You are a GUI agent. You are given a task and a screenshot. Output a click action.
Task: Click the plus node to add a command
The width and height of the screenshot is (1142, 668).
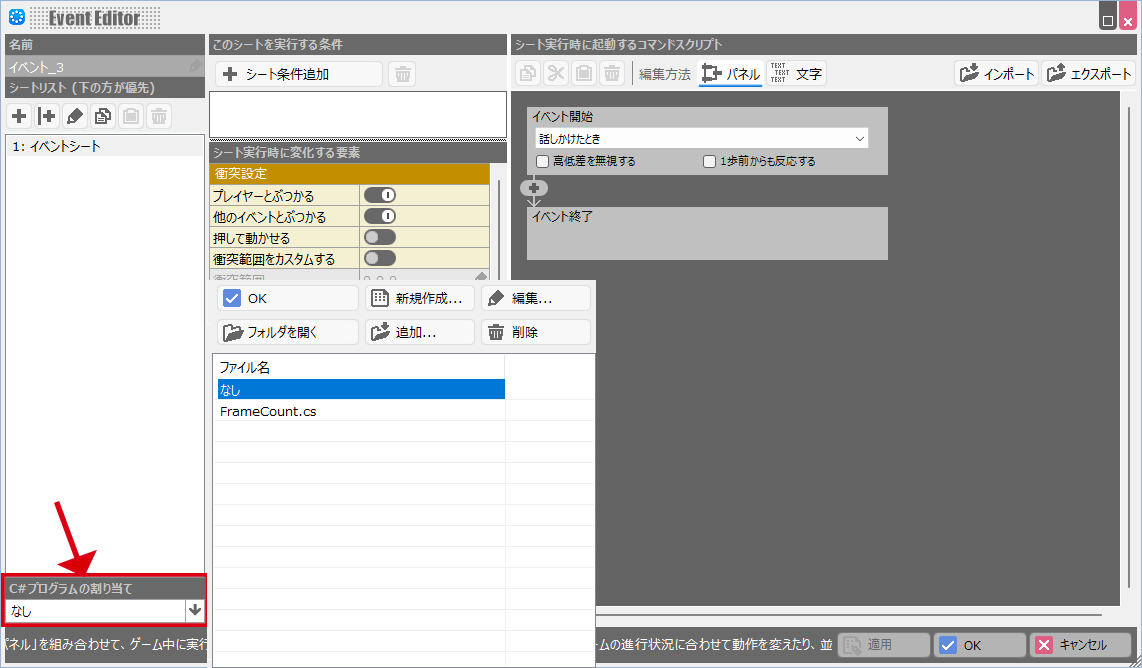point(533,188)
